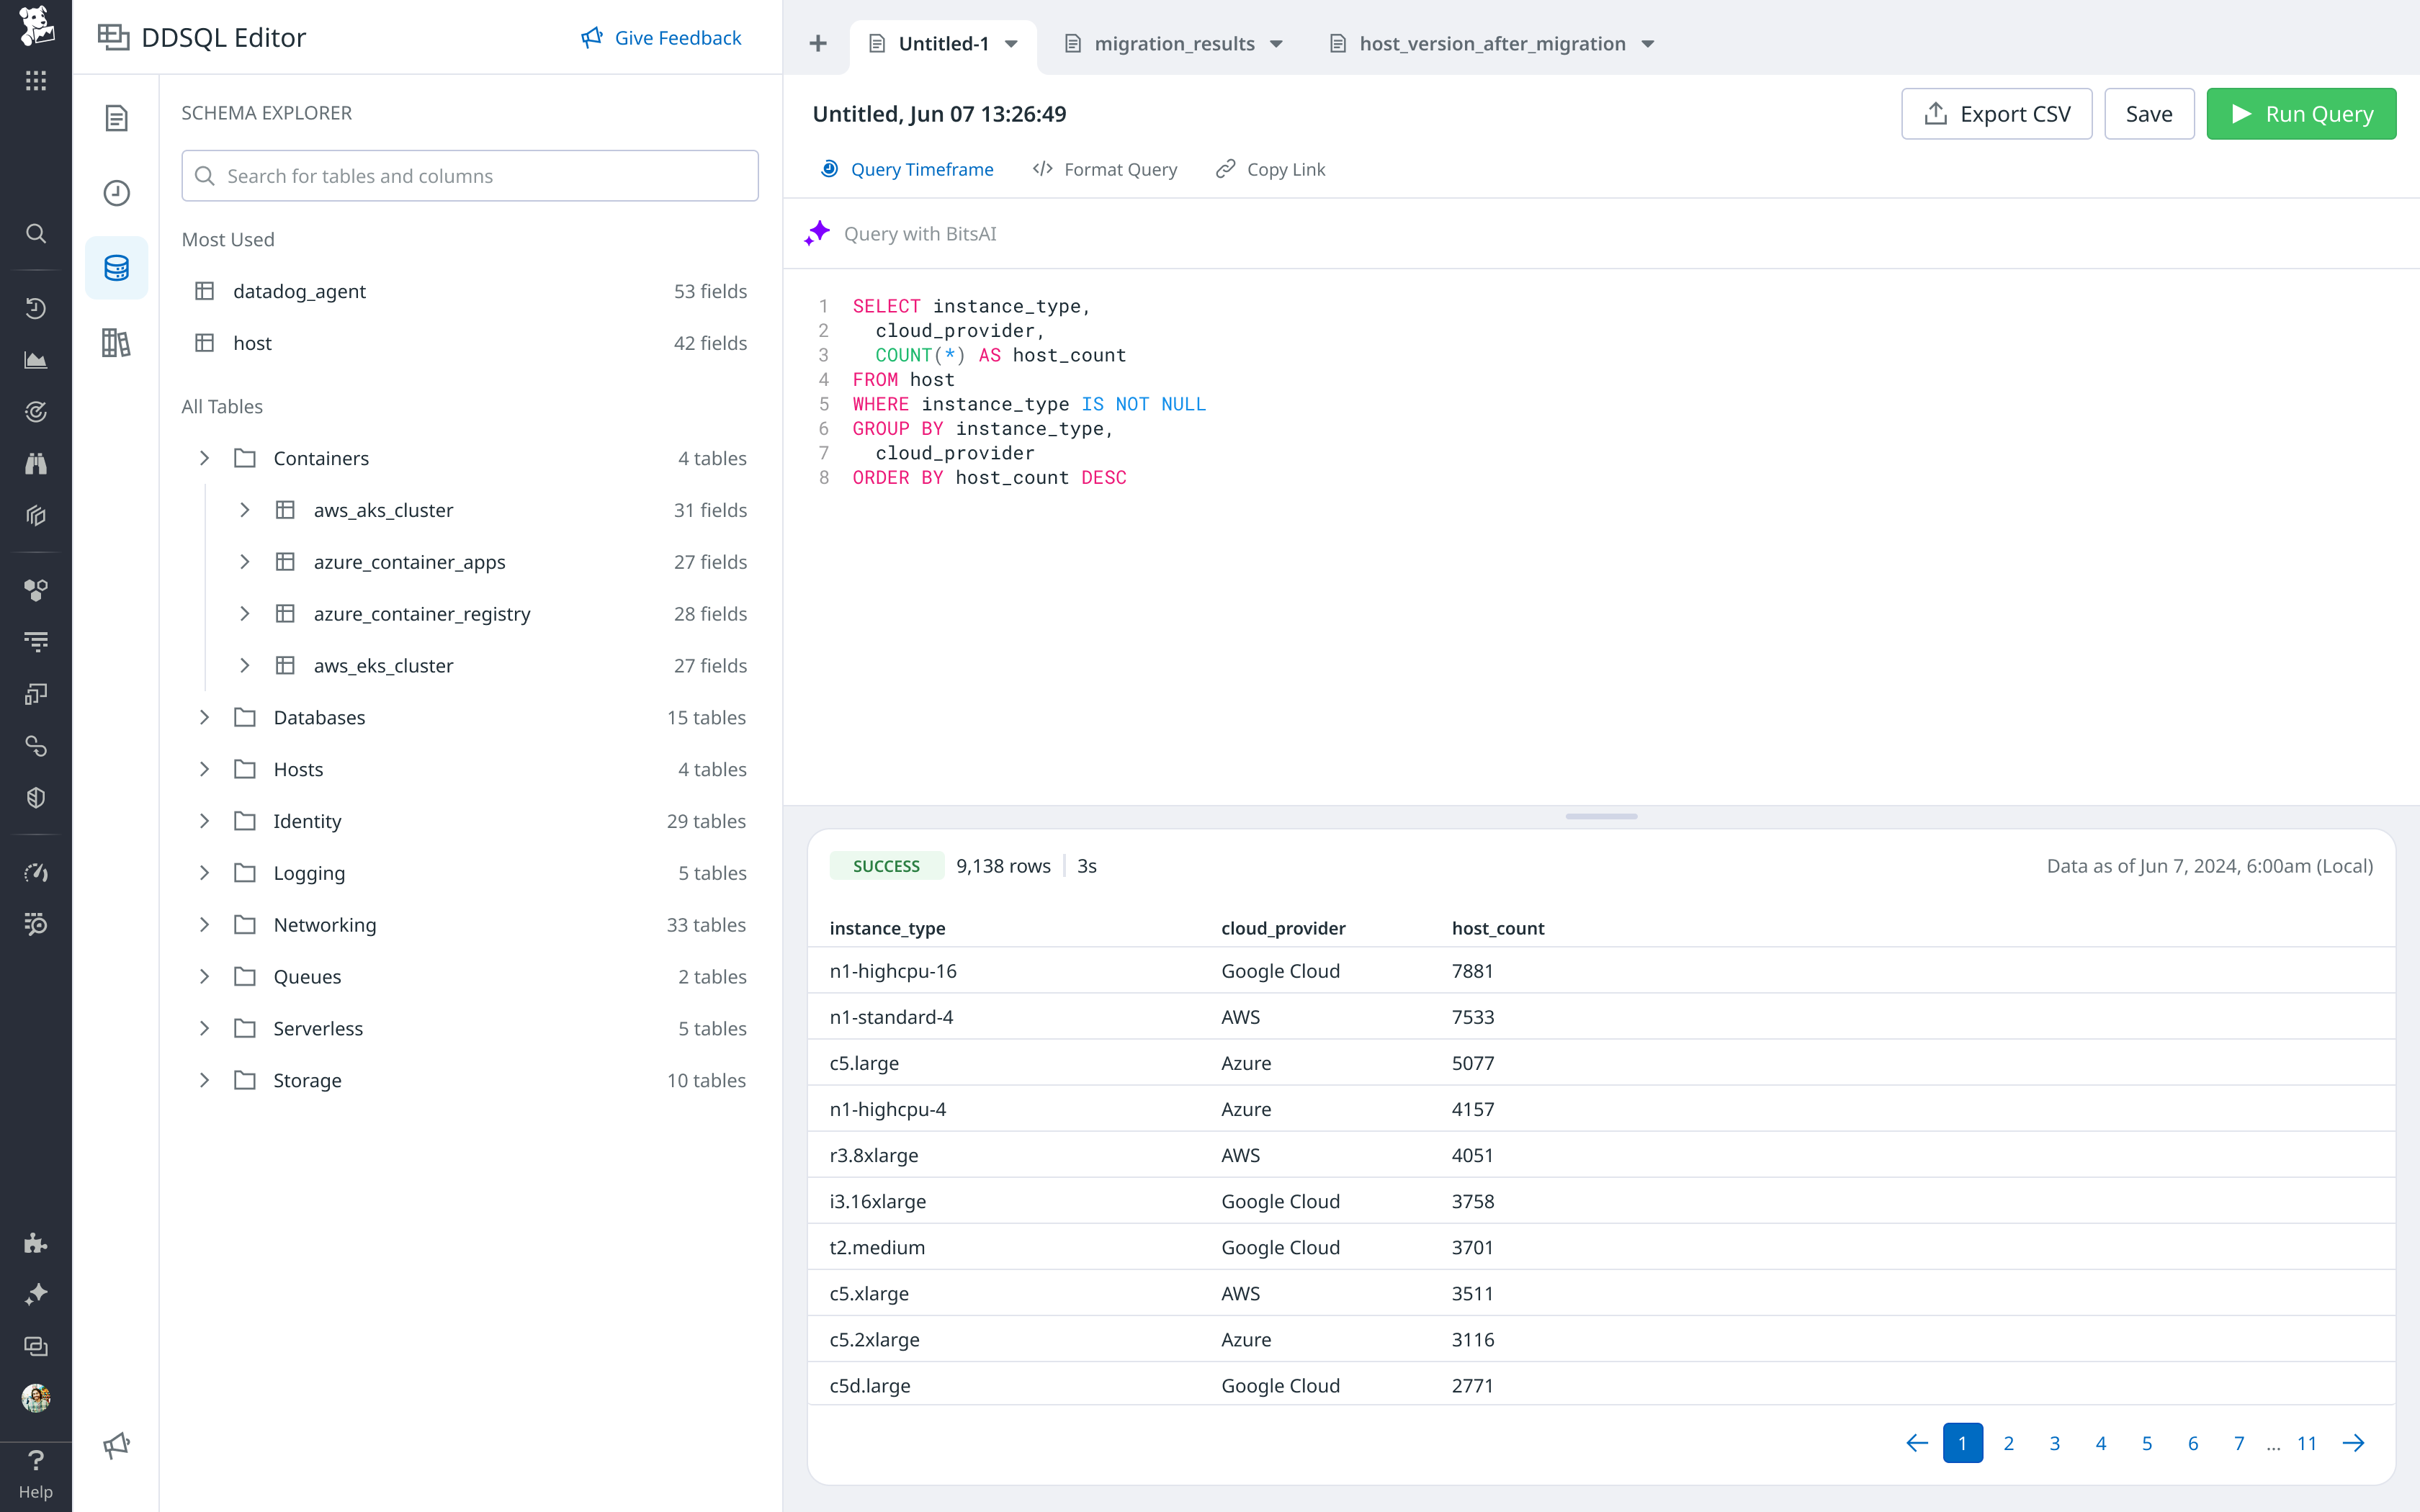Open the saved queries document icon
2420x1512 pixels.
click(x=116, y=118)
